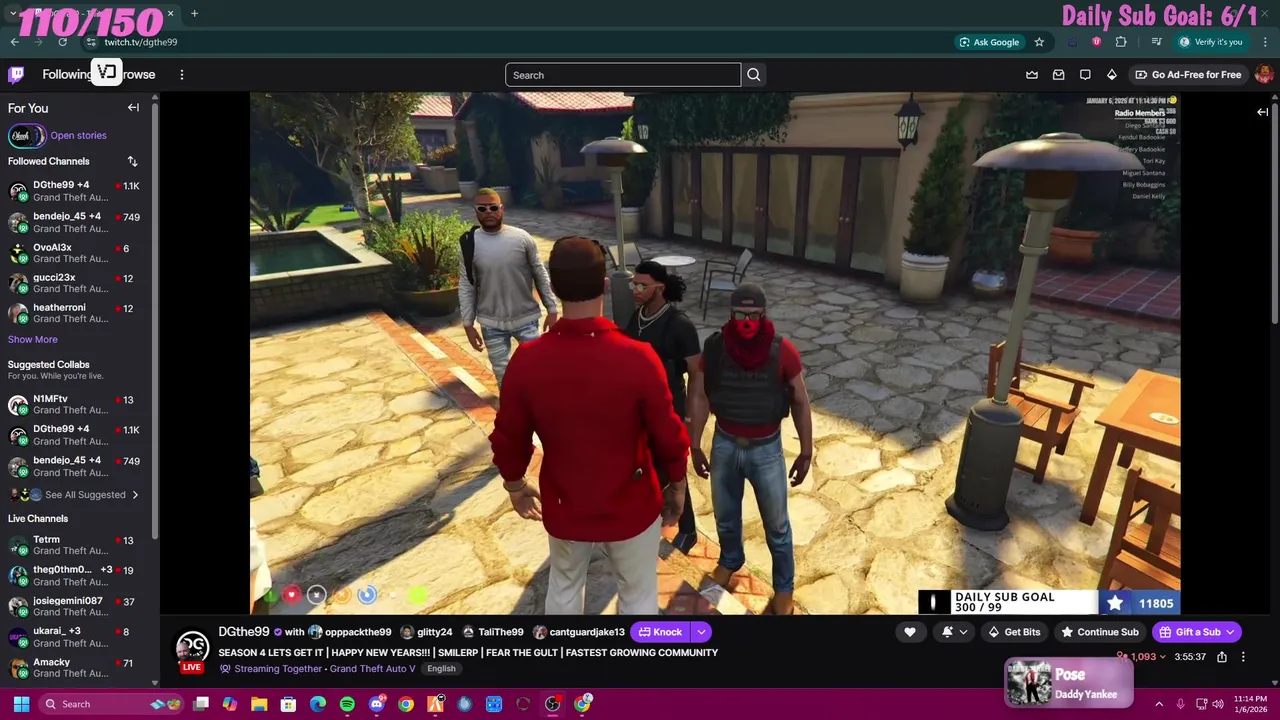1280x720 pixels.
Task: Open the DGthe99 channel name link
Action: coord(244,632)
